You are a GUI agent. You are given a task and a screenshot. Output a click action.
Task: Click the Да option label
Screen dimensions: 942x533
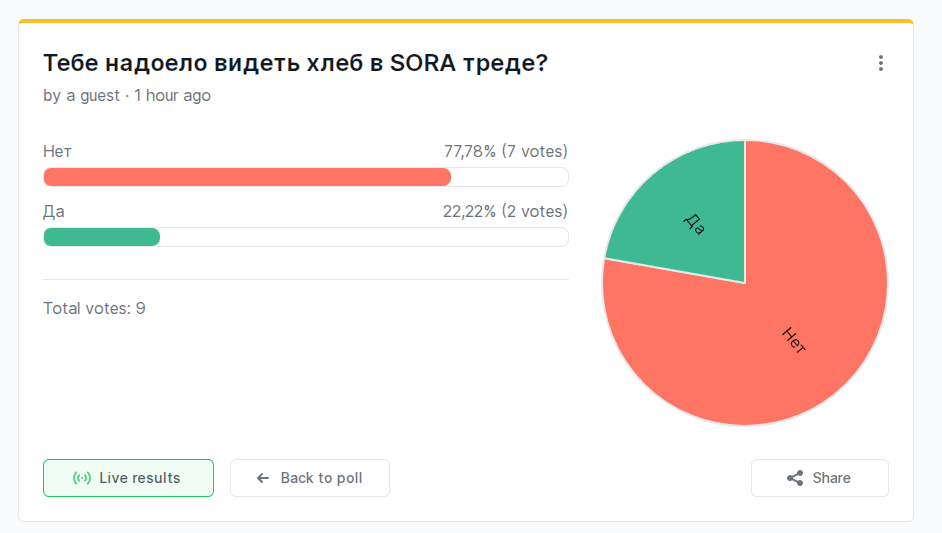coord(54,212)
